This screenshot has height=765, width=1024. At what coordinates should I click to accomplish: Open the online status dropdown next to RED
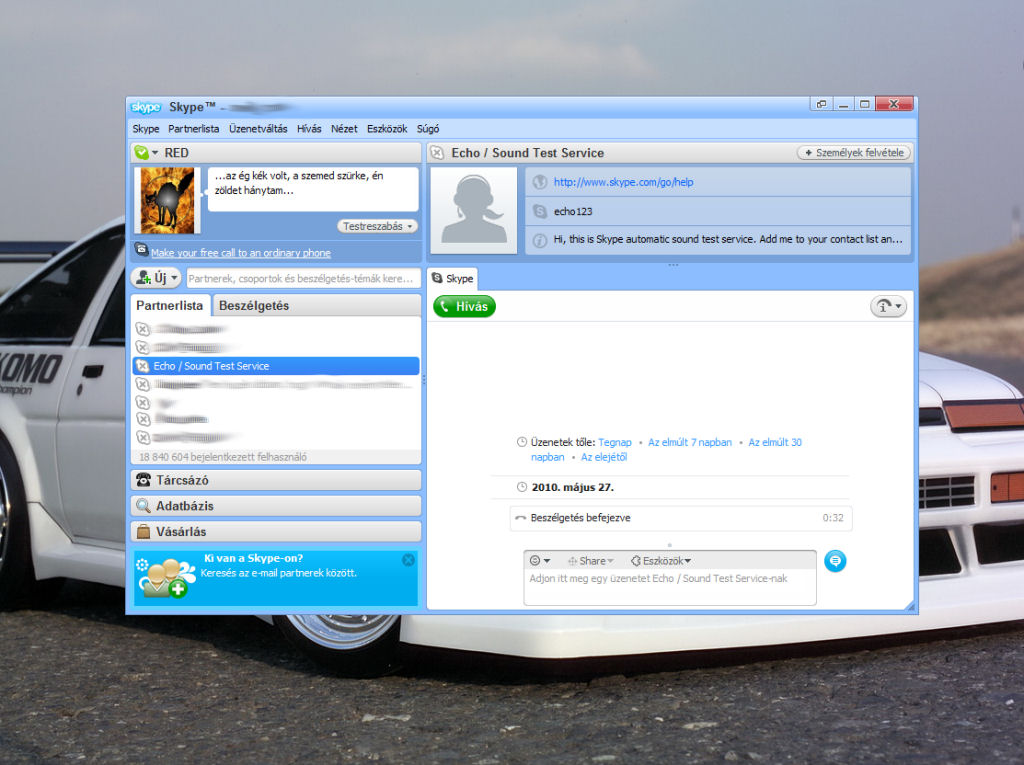point(147,153)
